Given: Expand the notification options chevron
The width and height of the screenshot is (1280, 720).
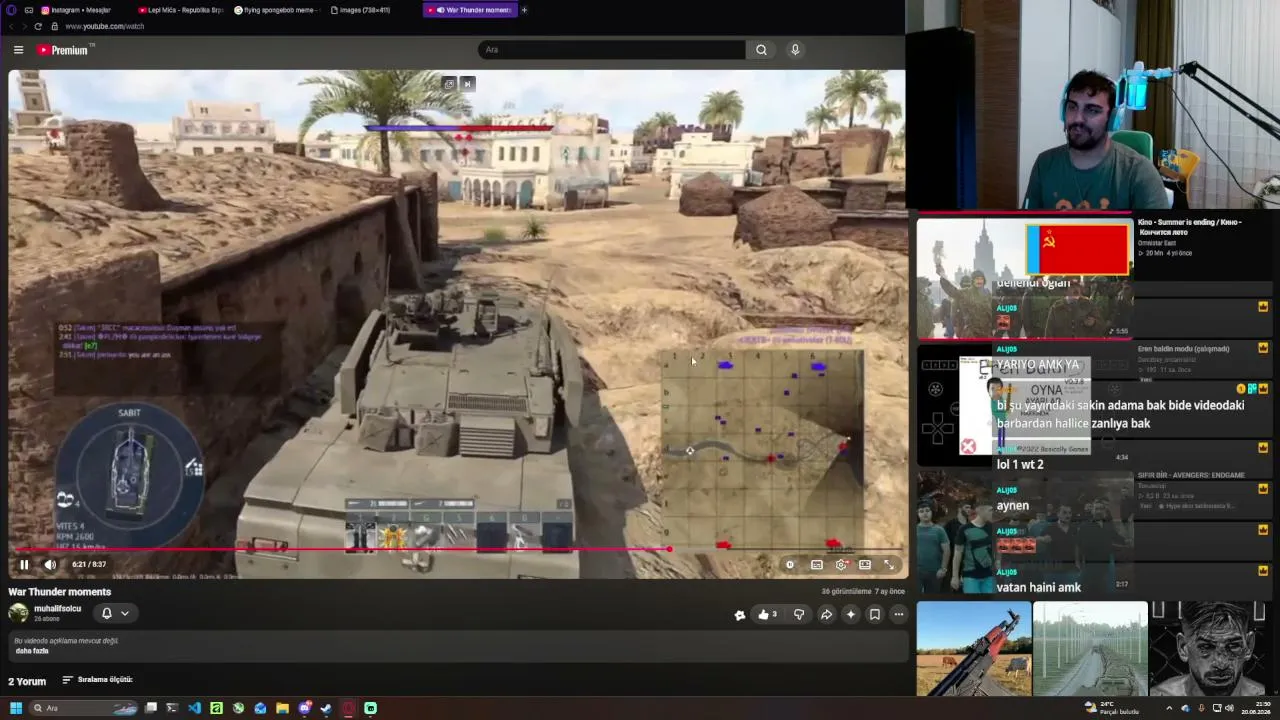Looking at the screenshot, I should coord(125,613).
